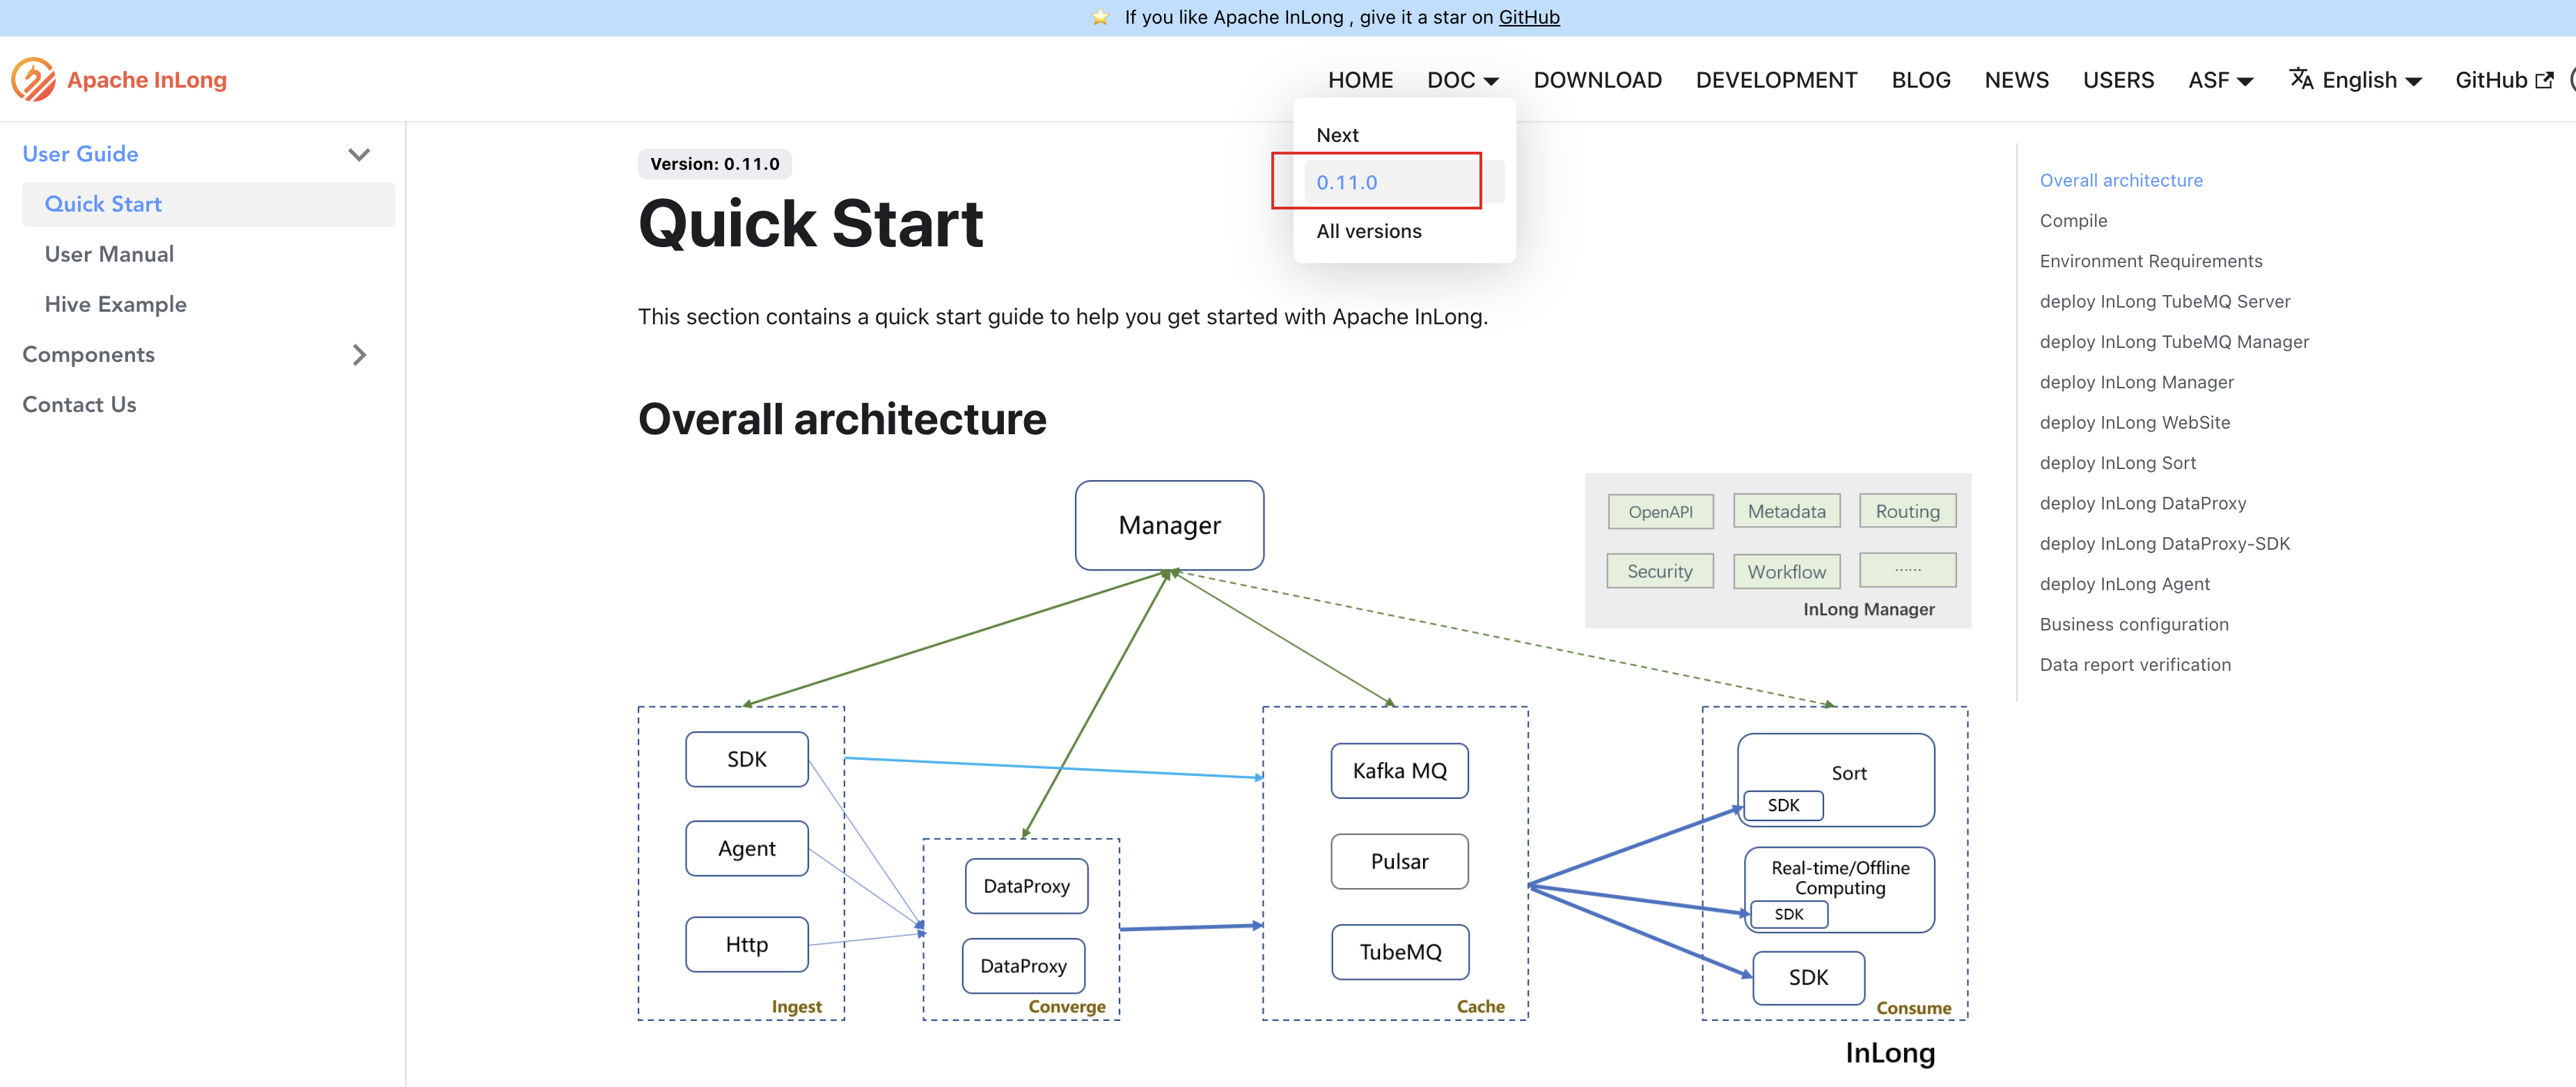Open User Manual in the sidebar
The width and height of the screenshot is (2576, 1087).
[x=109, y=254]
